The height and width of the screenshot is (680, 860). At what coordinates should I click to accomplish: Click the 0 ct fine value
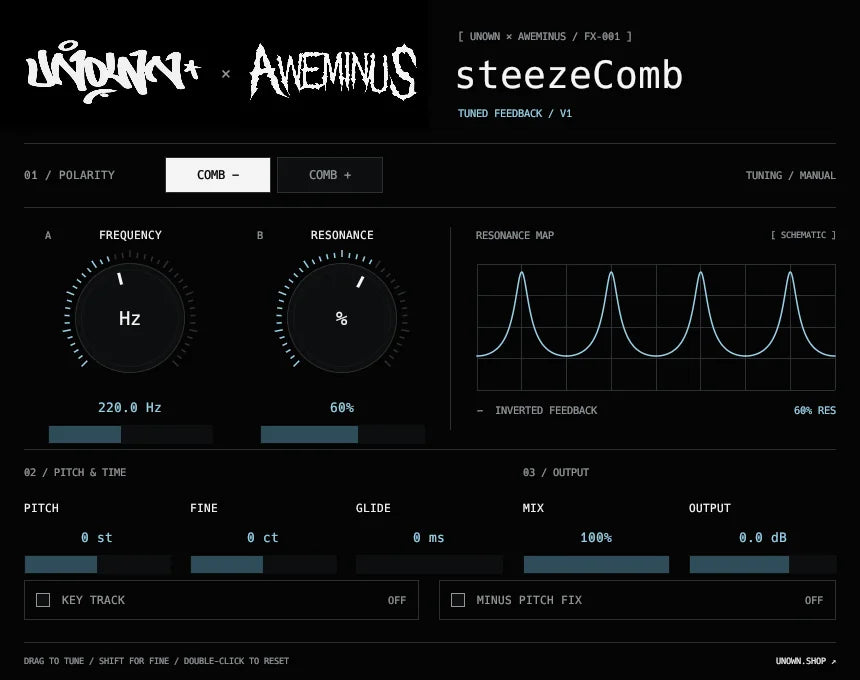click(x=263, y=537)
